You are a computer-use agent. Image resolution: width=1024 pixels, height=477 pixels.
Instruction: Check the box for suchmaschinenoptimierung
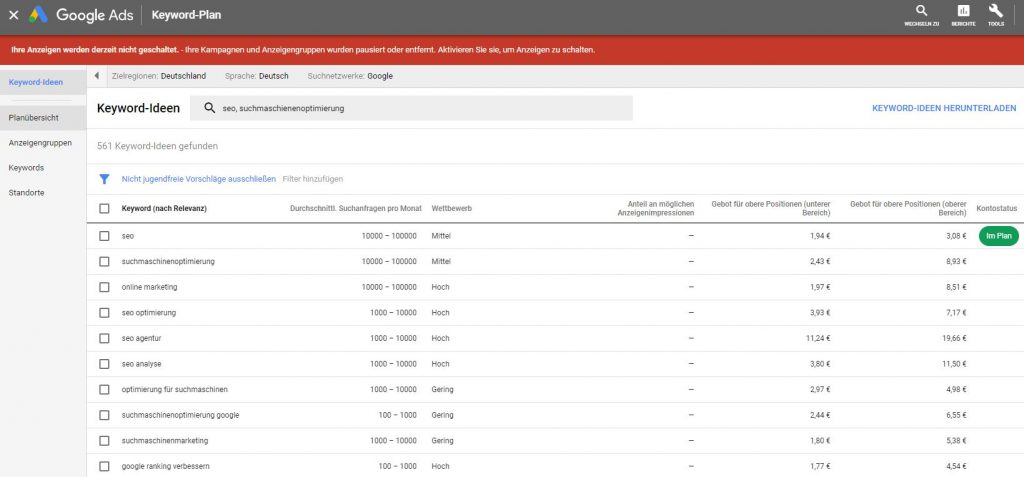pos(104,261)
